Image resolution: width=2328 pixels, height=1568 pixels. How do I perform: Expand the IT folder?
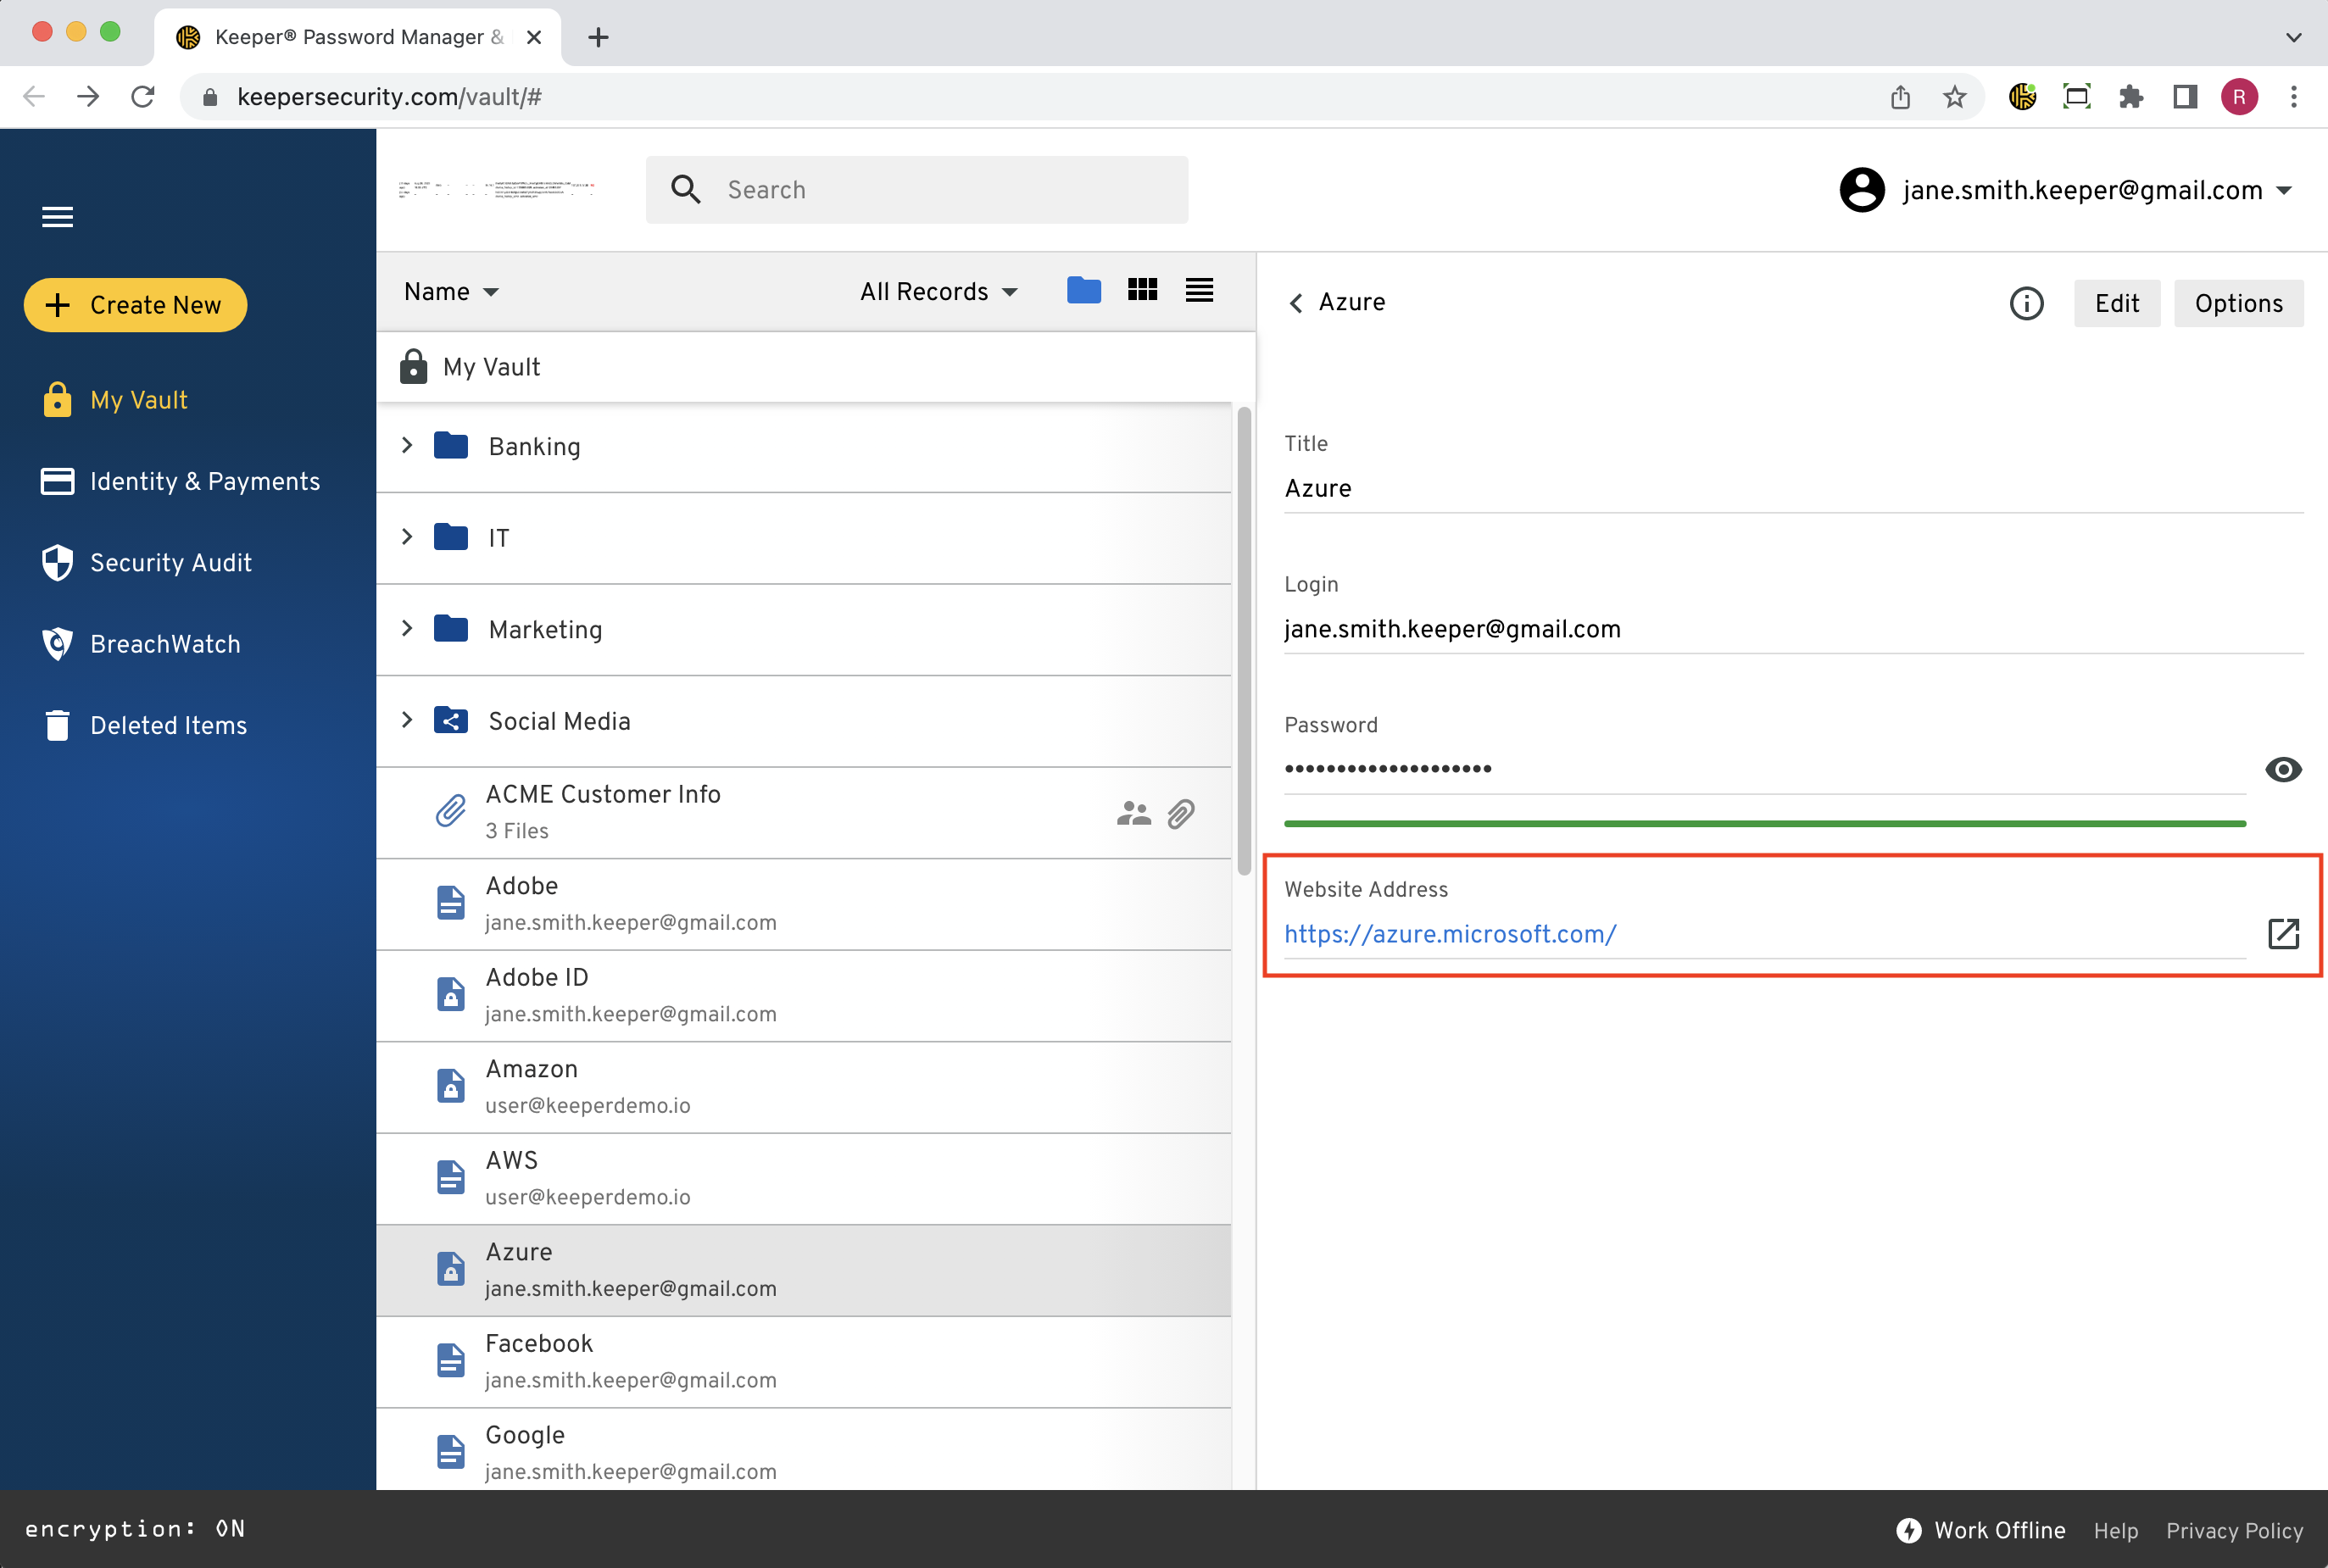(407, 537)
